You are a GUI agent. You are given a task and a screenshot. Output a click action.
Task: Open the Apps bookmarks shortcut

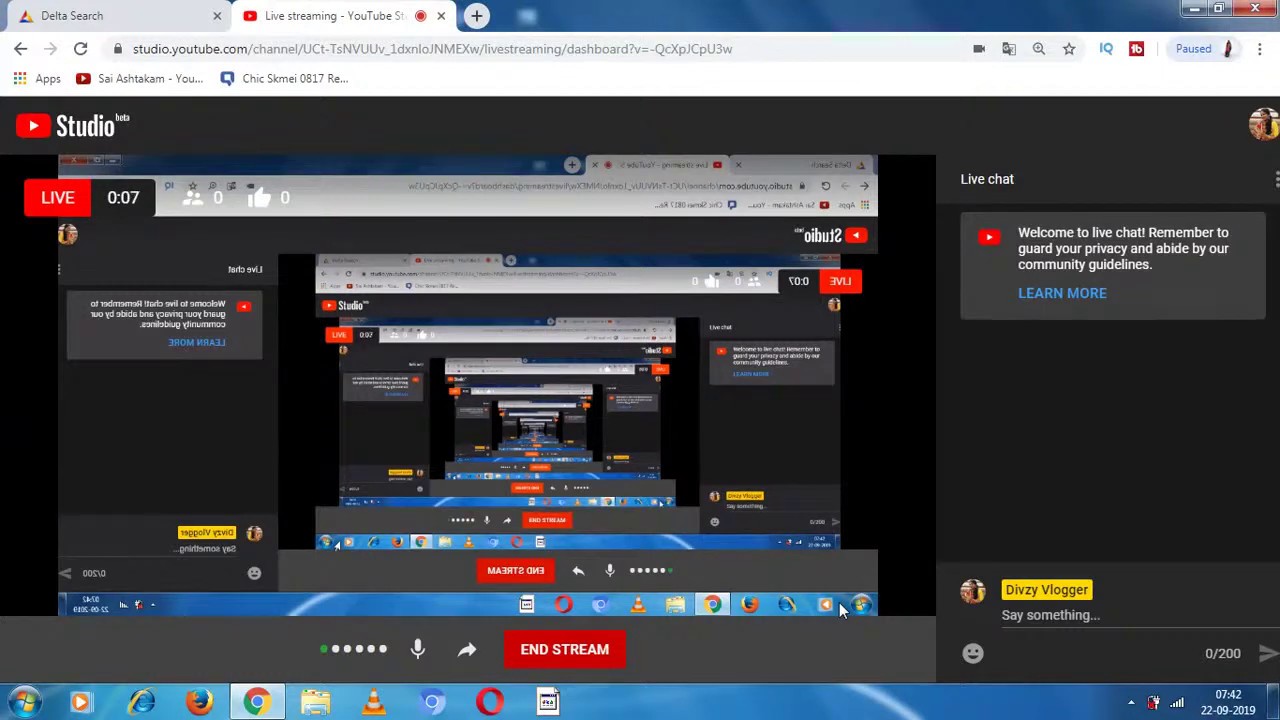(37, 78)
